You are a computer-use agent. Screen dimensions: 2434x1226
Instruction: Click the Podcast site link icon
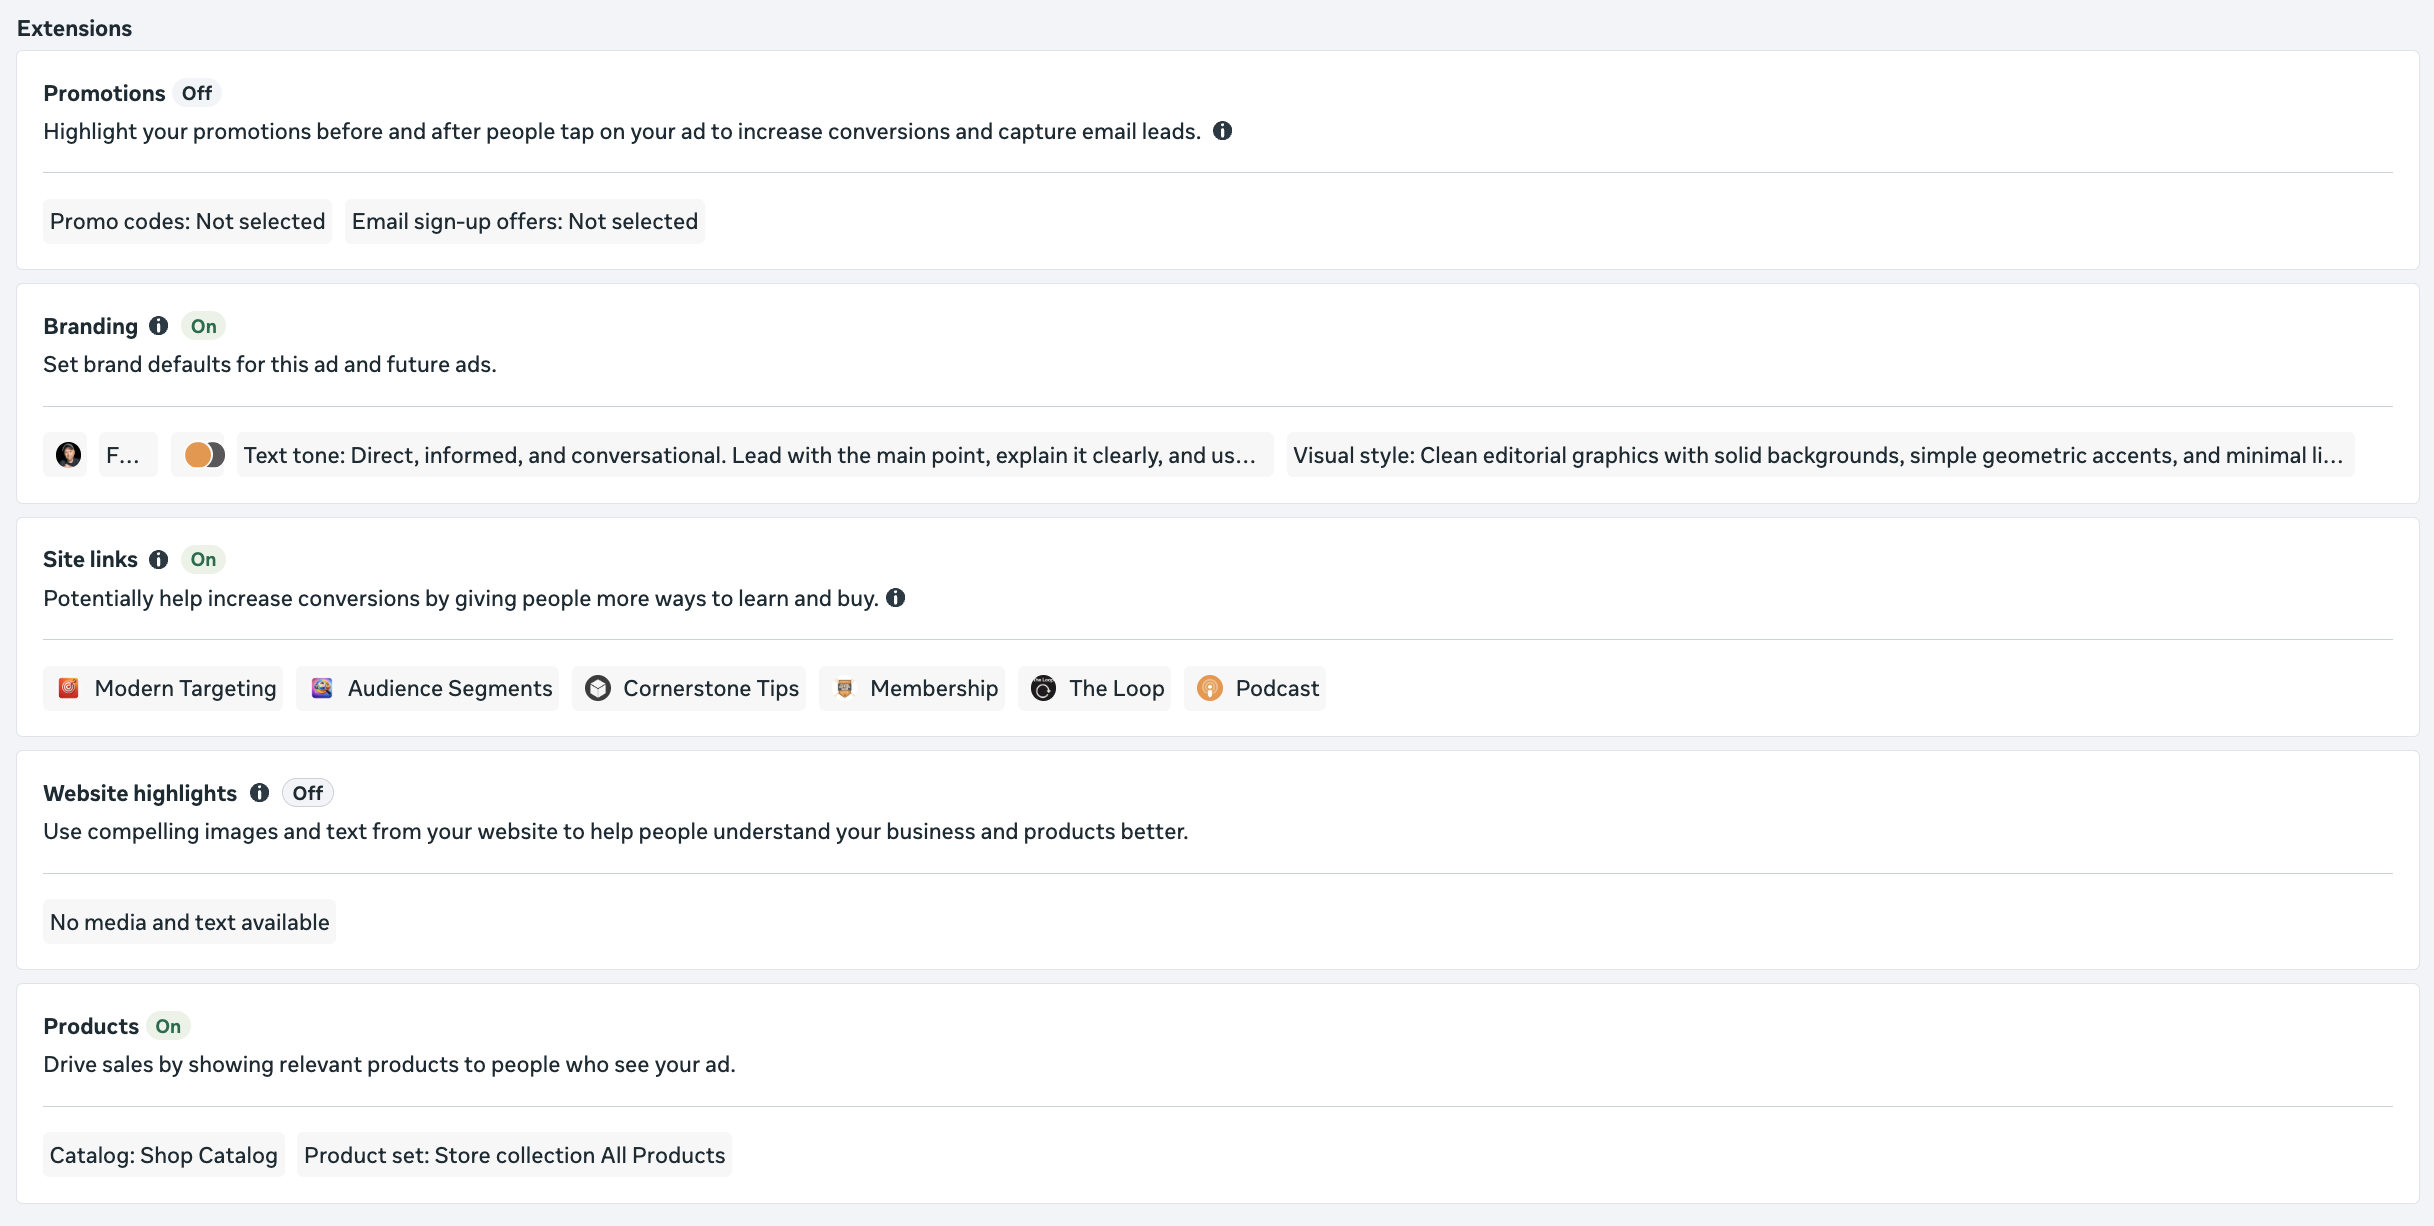pos(1210,688)
